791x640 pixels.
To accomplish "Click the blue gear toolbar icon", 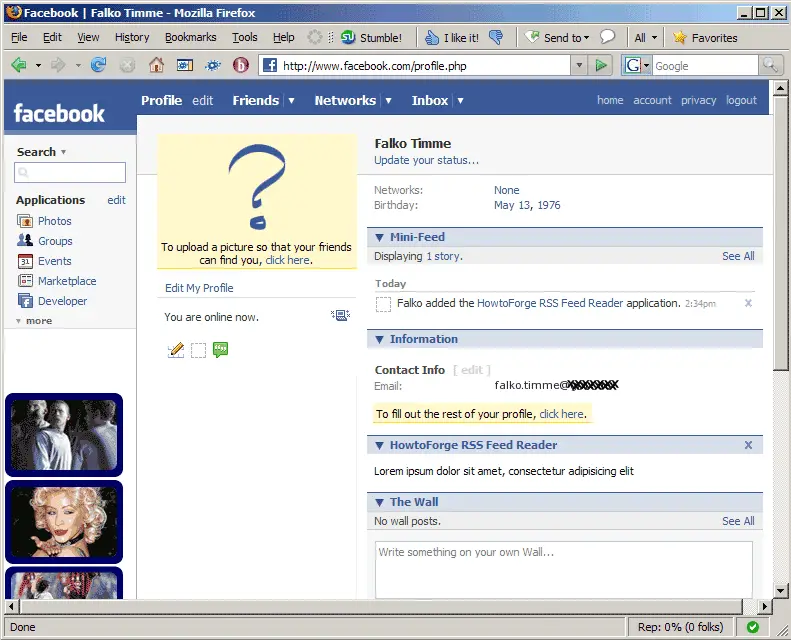I will click(213, 65).
